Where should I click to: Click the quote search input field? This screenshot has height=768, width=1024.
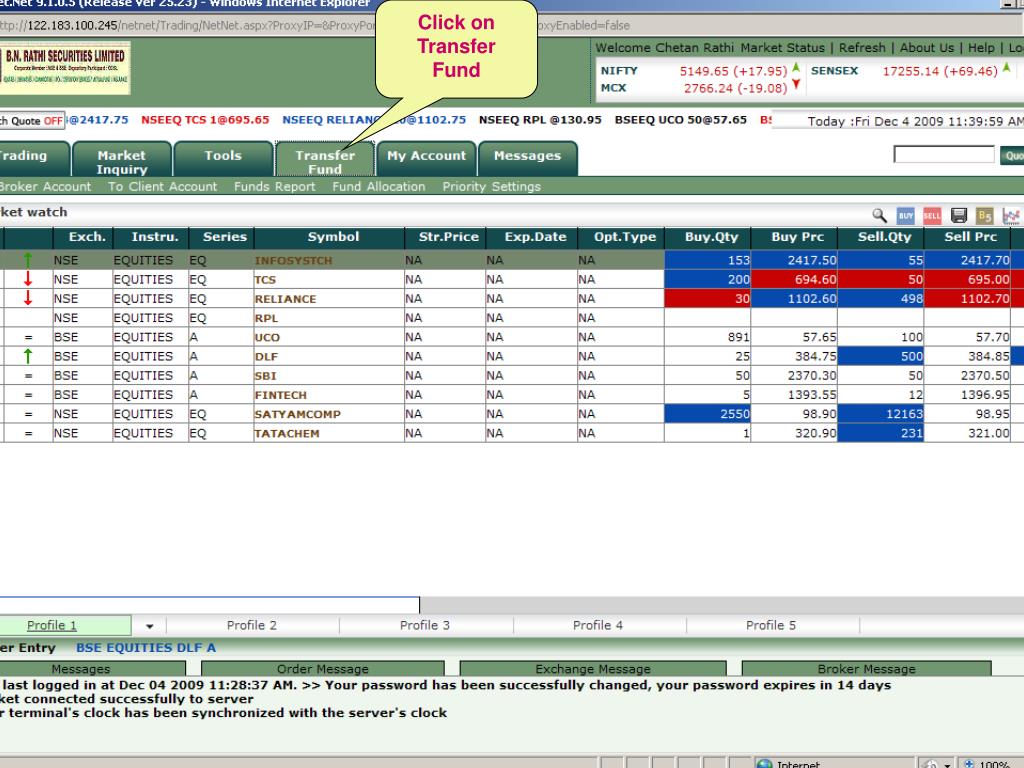(x=944, y=155)
